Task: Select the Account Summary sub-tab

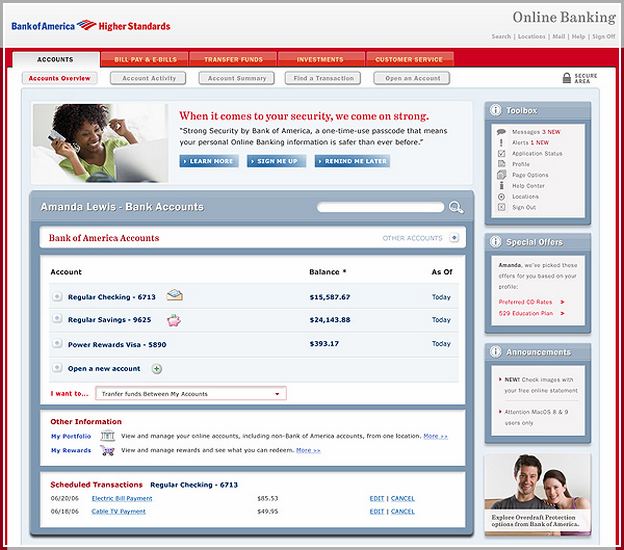Action: pos(237,78)
